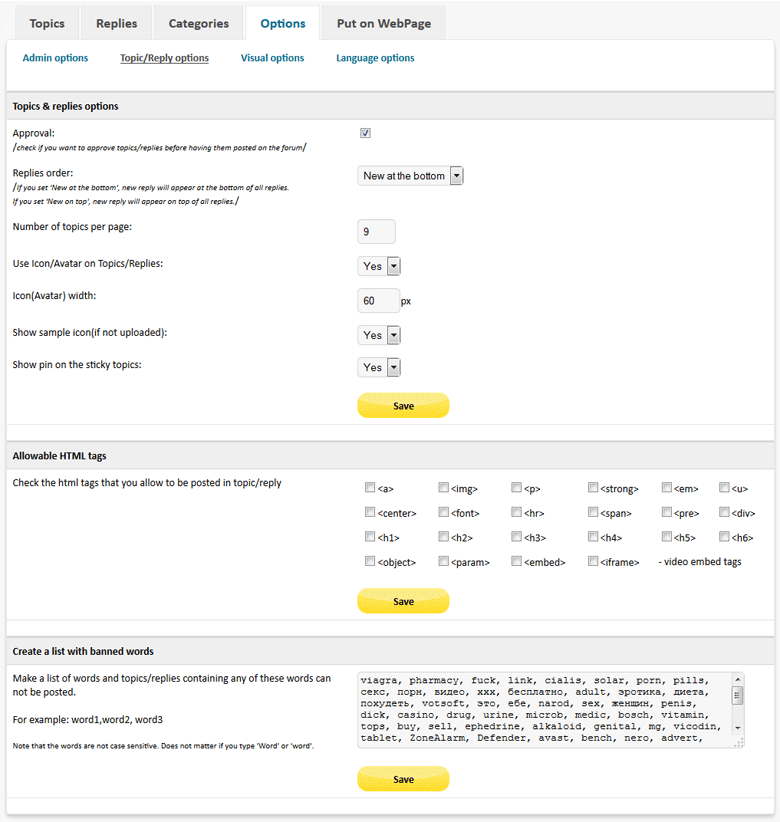Tick the <h6> tag checkbox
The image size is (780, 822).
(724, 536)
